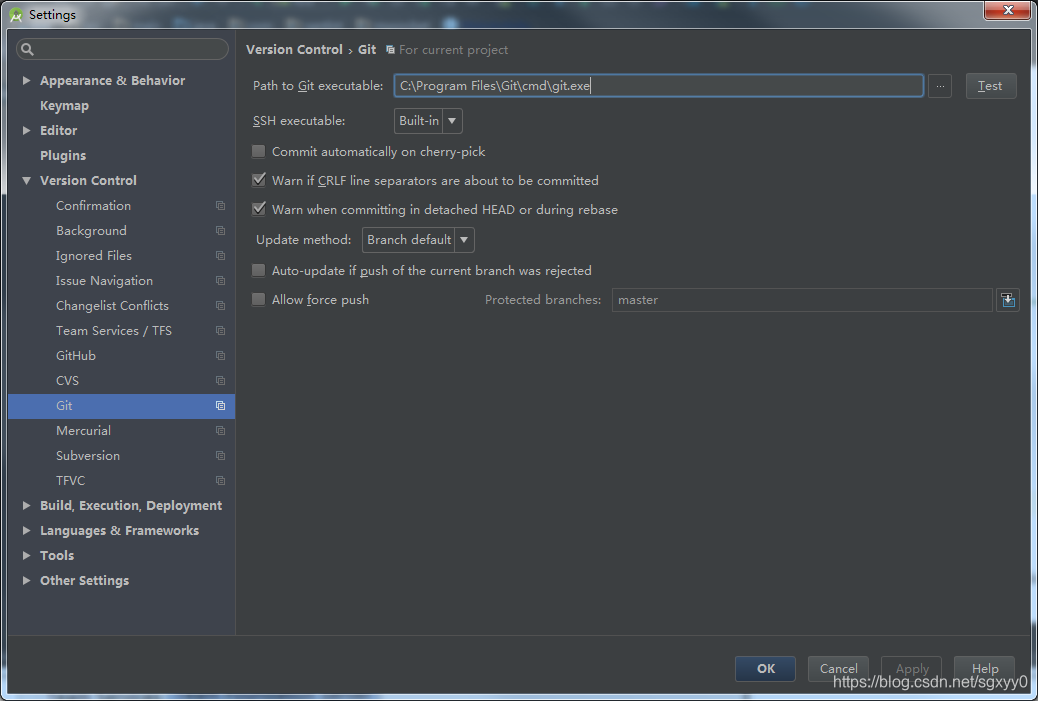The height and width of the screenshot is (701, 1038).
Task: Click the Protected branches master field
Action: 802,300
